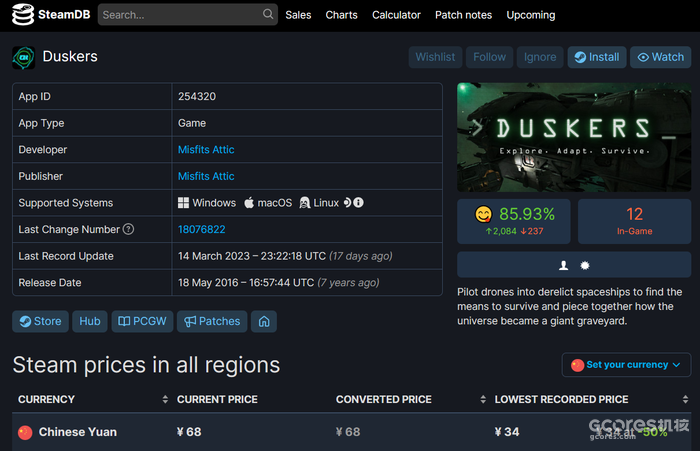Click the info icon after Linux
Screen dimensions: 700x451
pos(358,203)
